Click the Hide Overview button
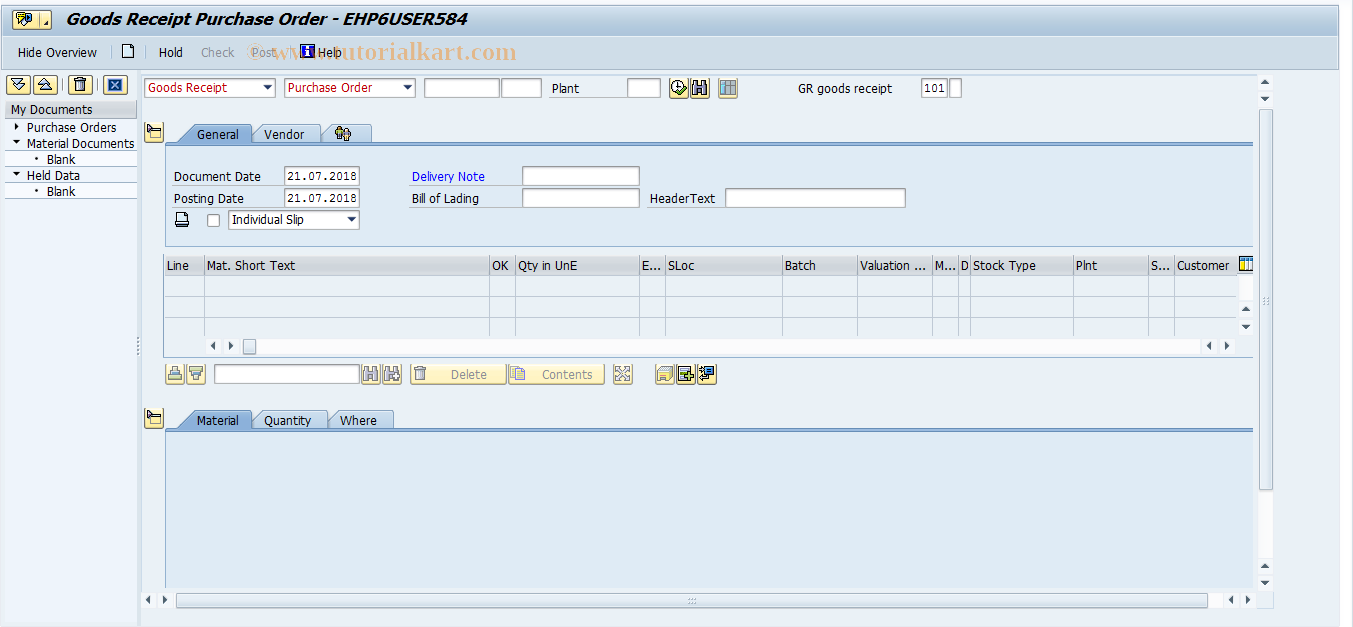 pyautogui.click(x=57, y=52)
